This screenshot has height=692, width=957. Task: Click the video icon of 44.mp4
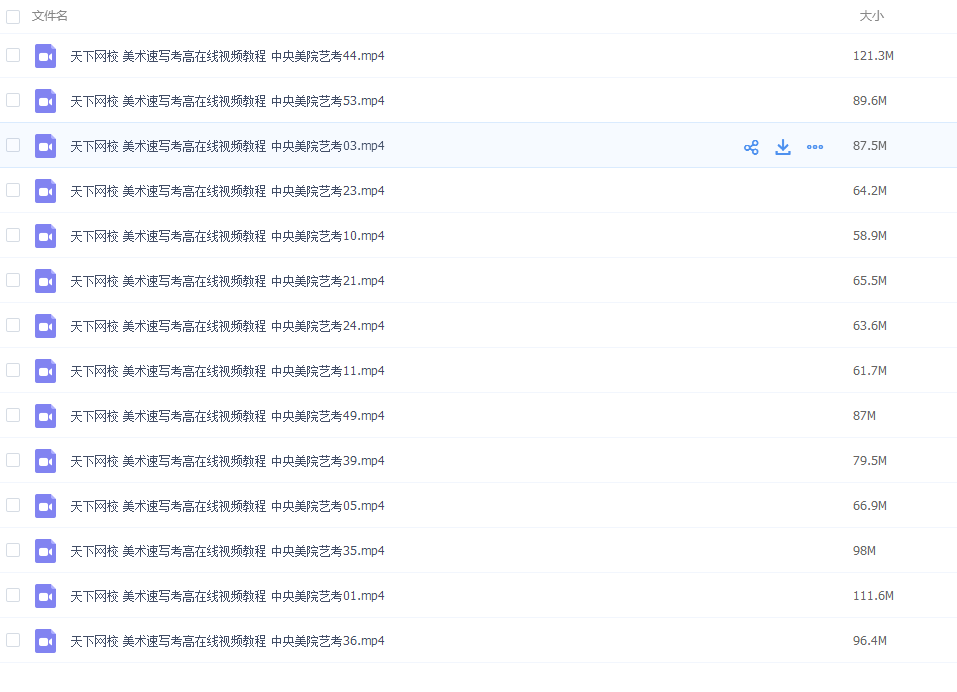(x=45, y=56)
